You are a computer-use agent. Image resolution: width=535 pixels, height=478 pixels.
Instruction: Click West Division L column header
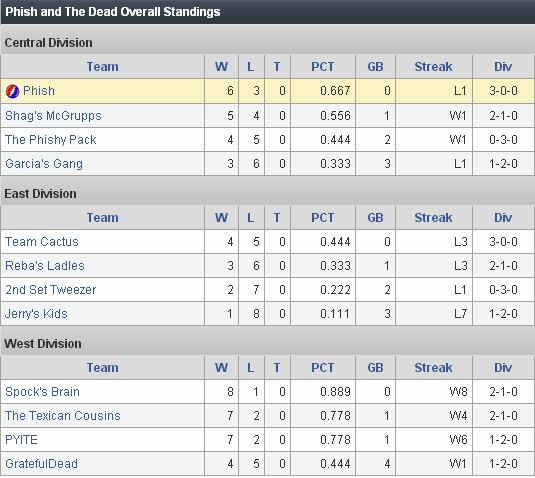click(x=250, y=368)
